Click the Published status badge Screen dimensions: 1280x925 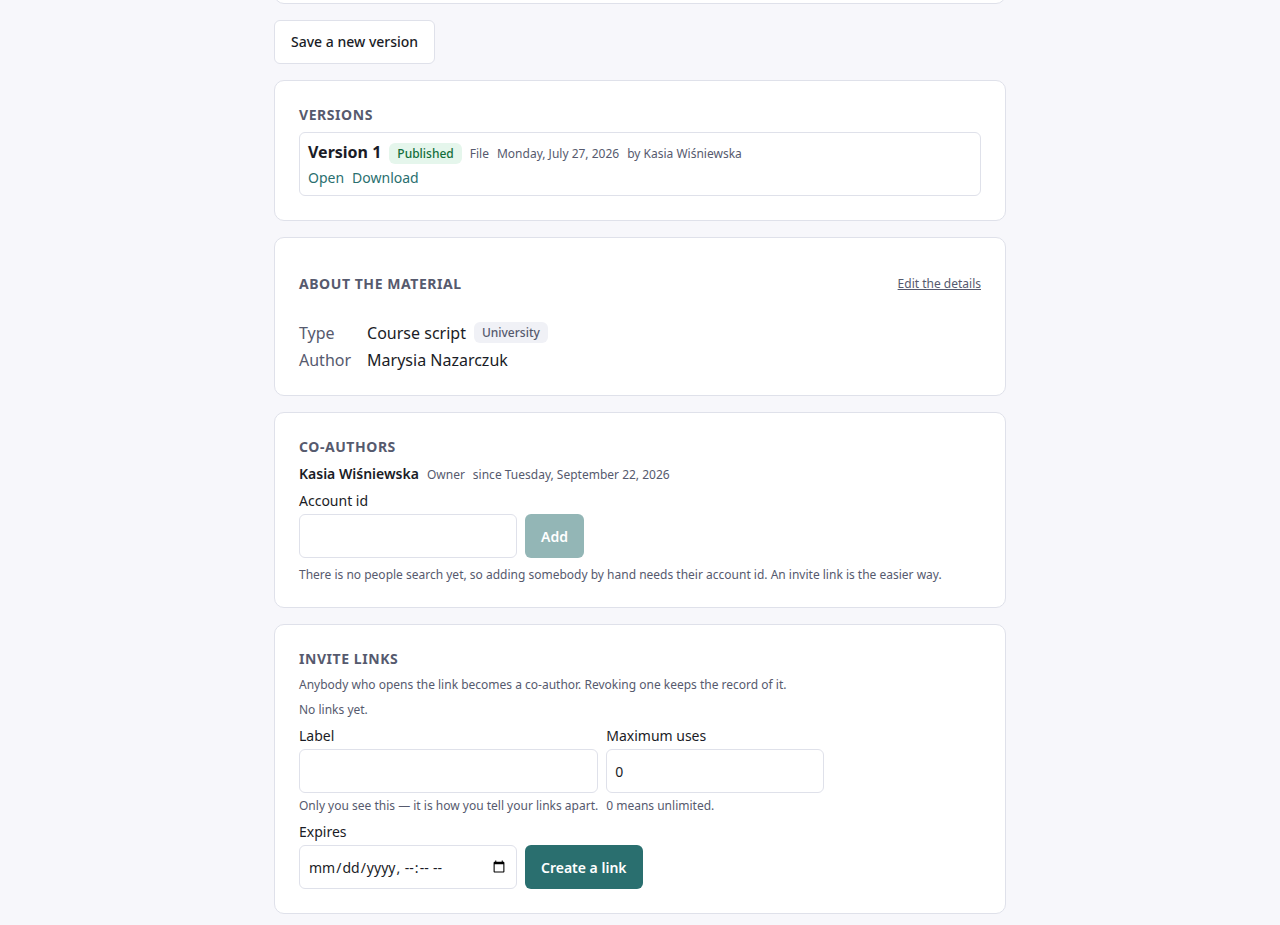(425, 154)
